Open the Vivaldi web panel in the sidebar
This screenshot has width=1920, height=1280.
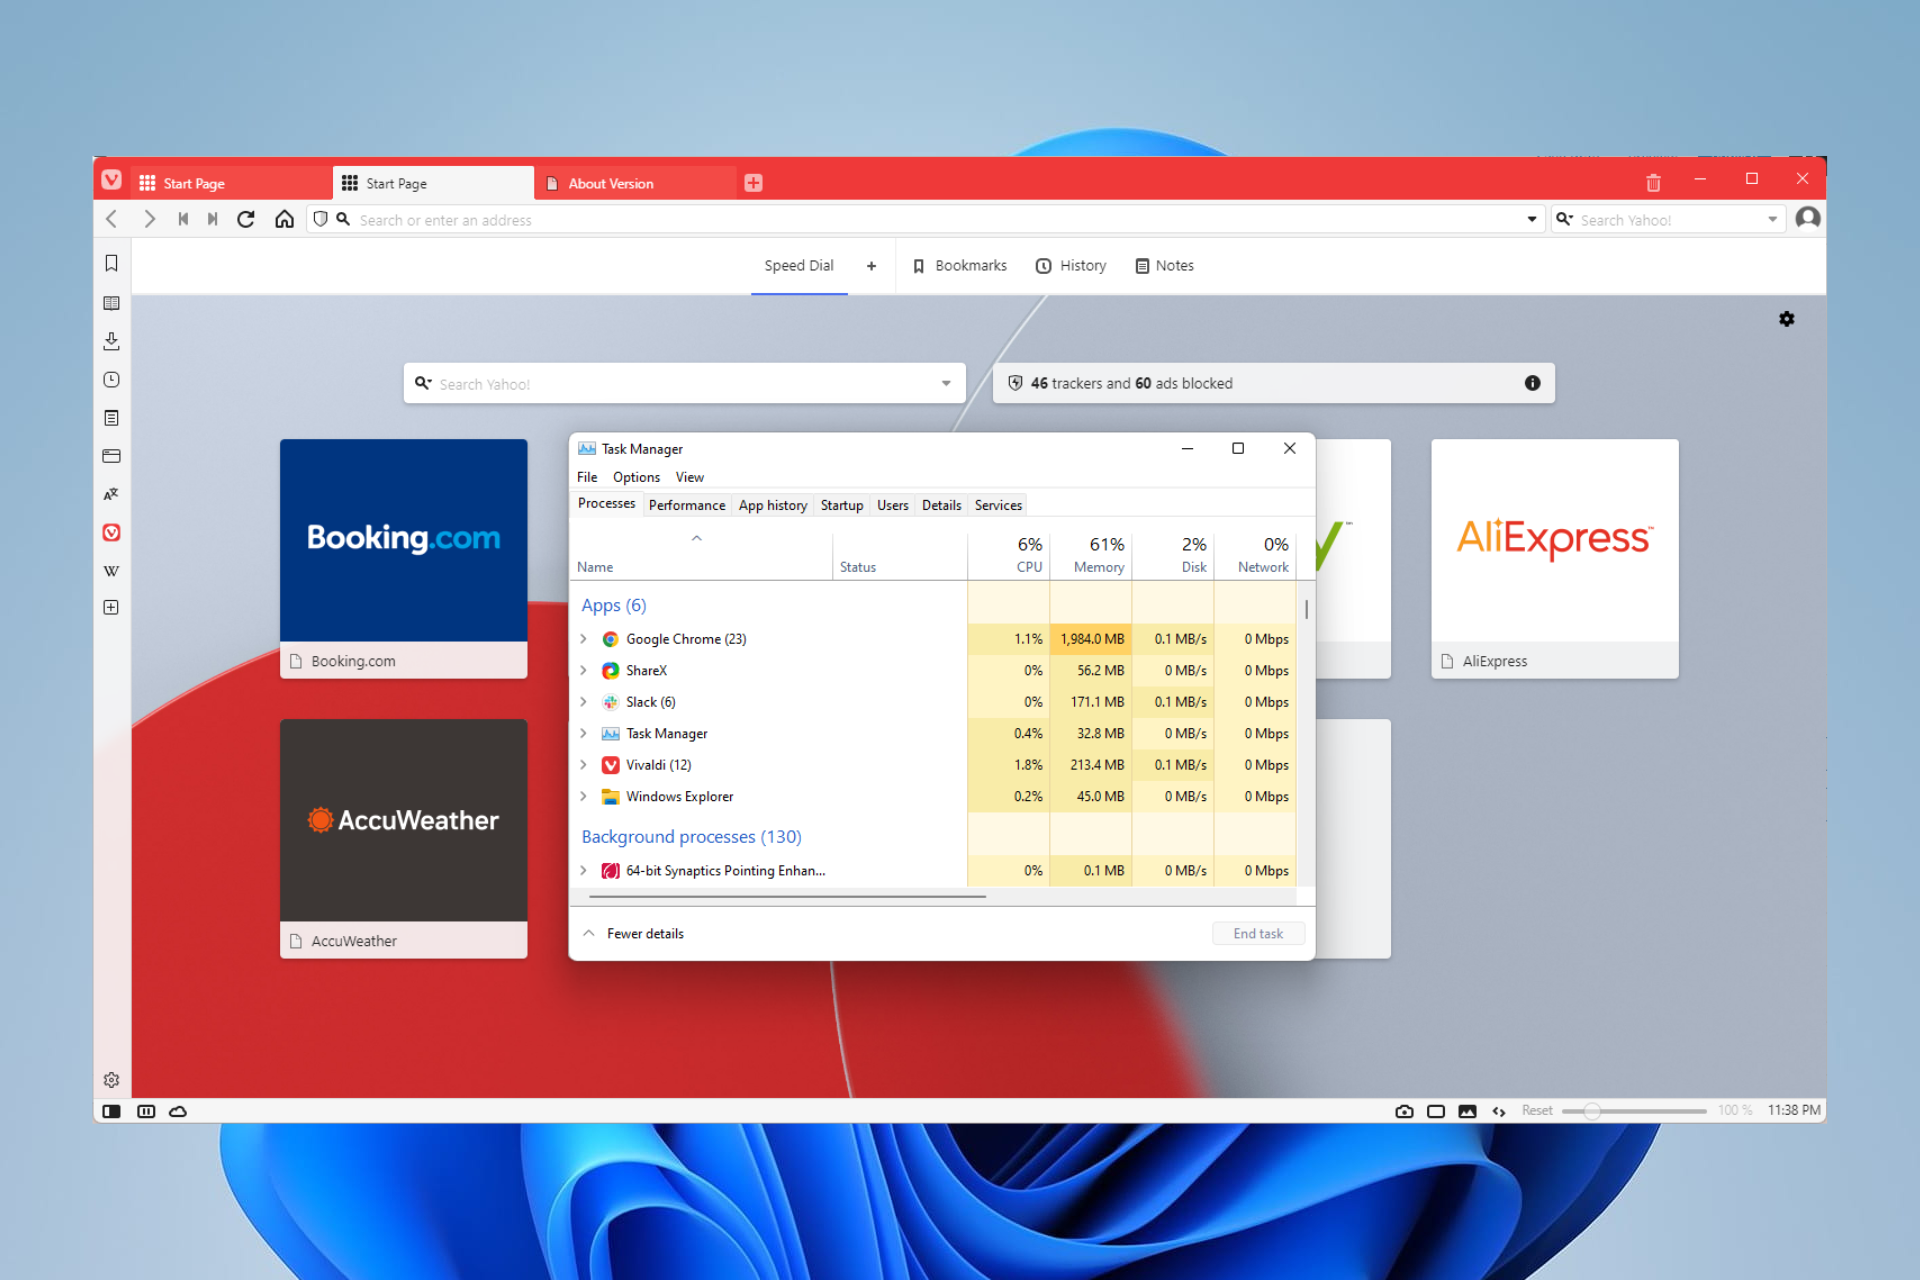click(112, 532)
